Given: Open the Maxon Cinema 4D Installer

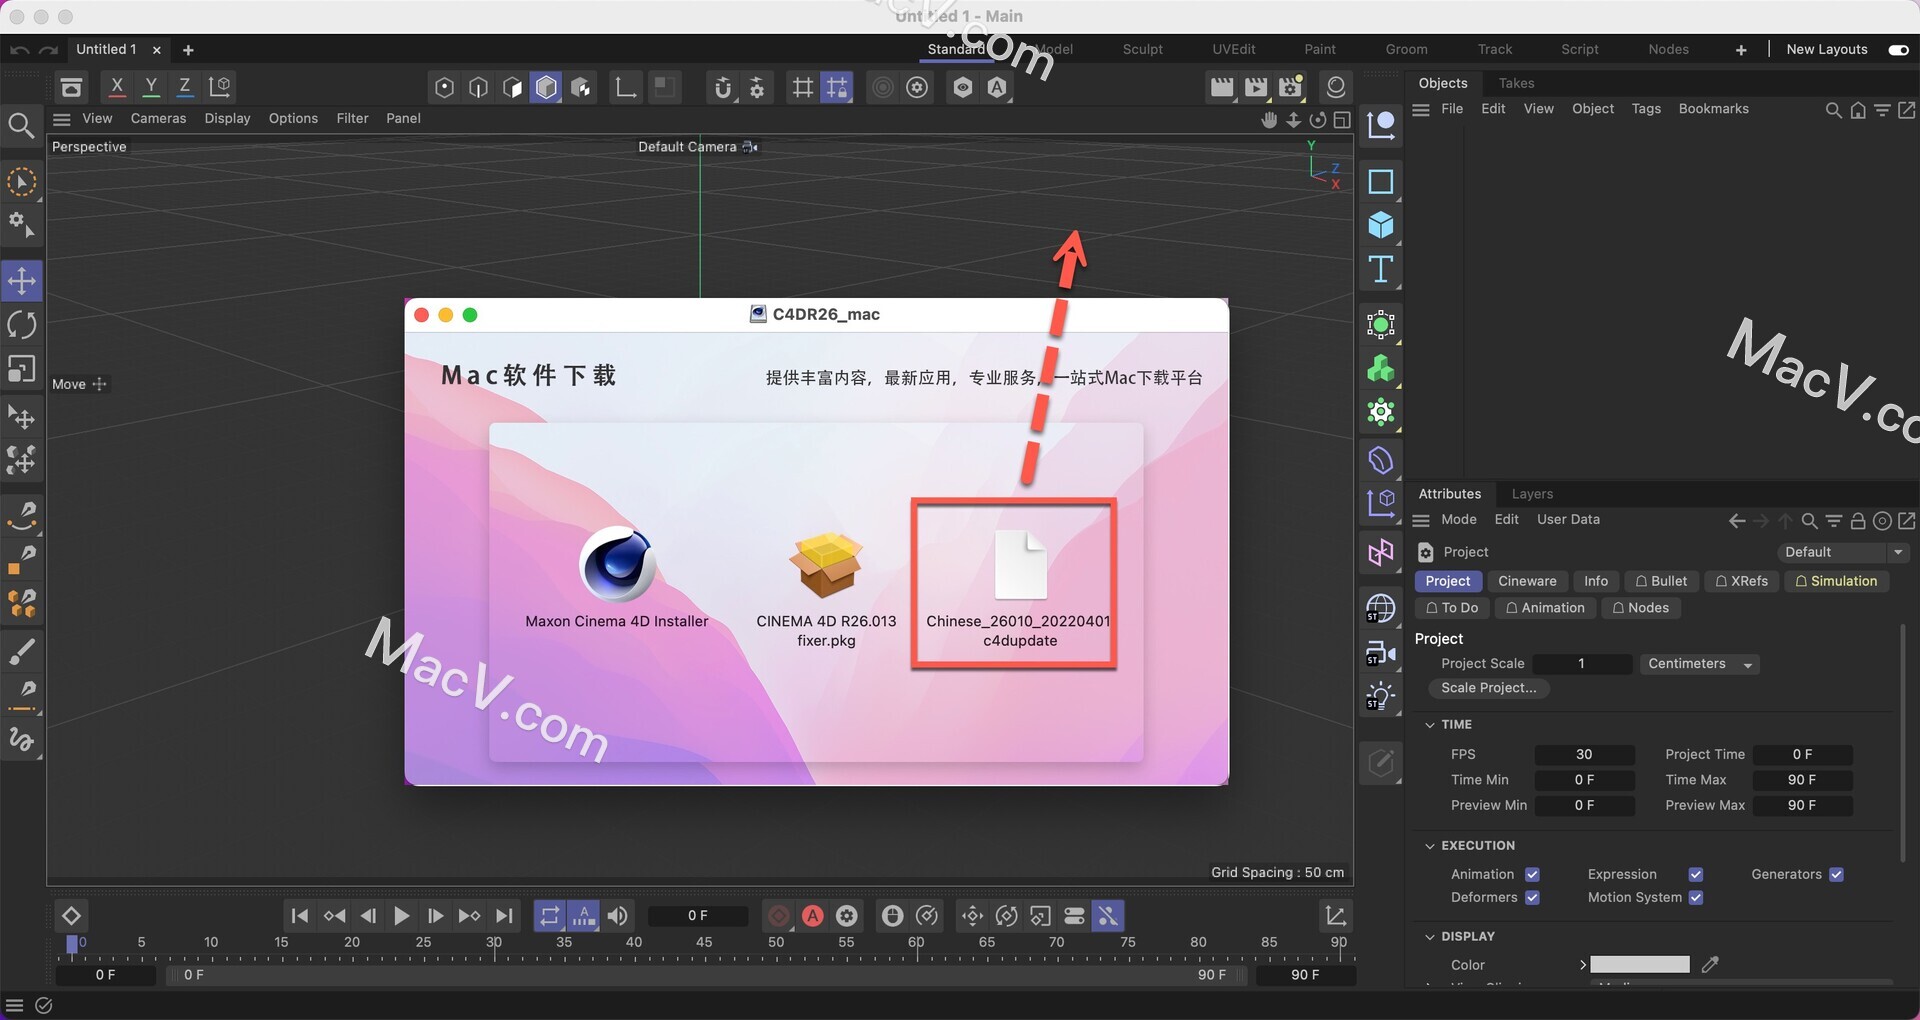Looking at the screenshot, I should coord(617,576).
